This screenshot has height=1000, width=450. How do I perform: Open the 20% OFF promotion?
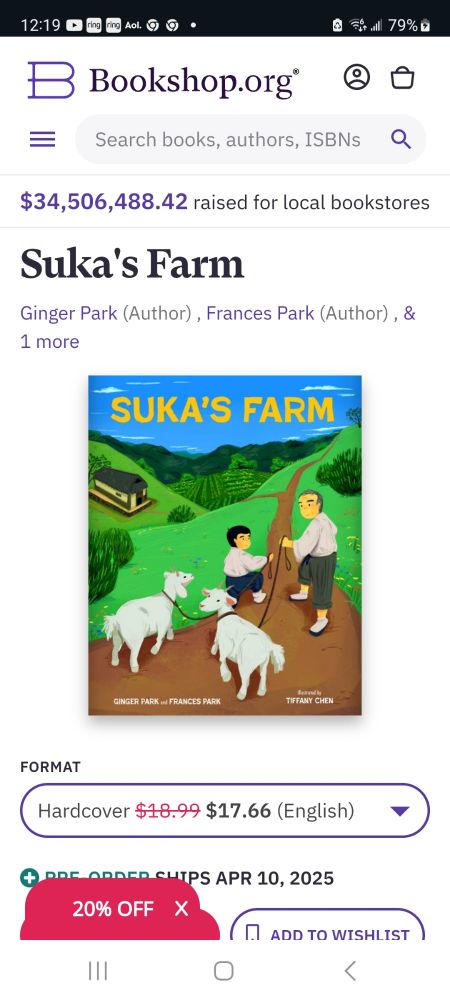coord(113,909)
